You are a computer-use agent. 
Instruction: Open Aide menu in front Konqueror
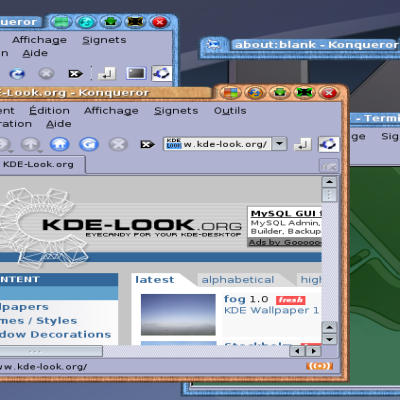[59, 124]
